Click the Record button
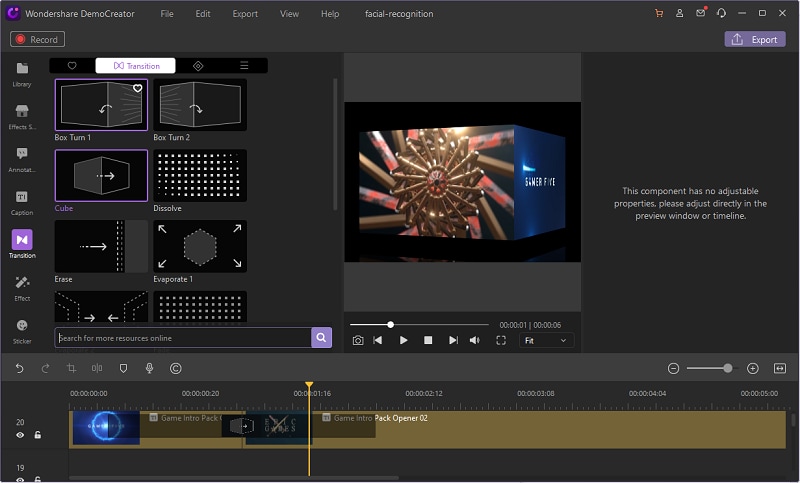This screenshot has height=483, width=800. point(37,39)
